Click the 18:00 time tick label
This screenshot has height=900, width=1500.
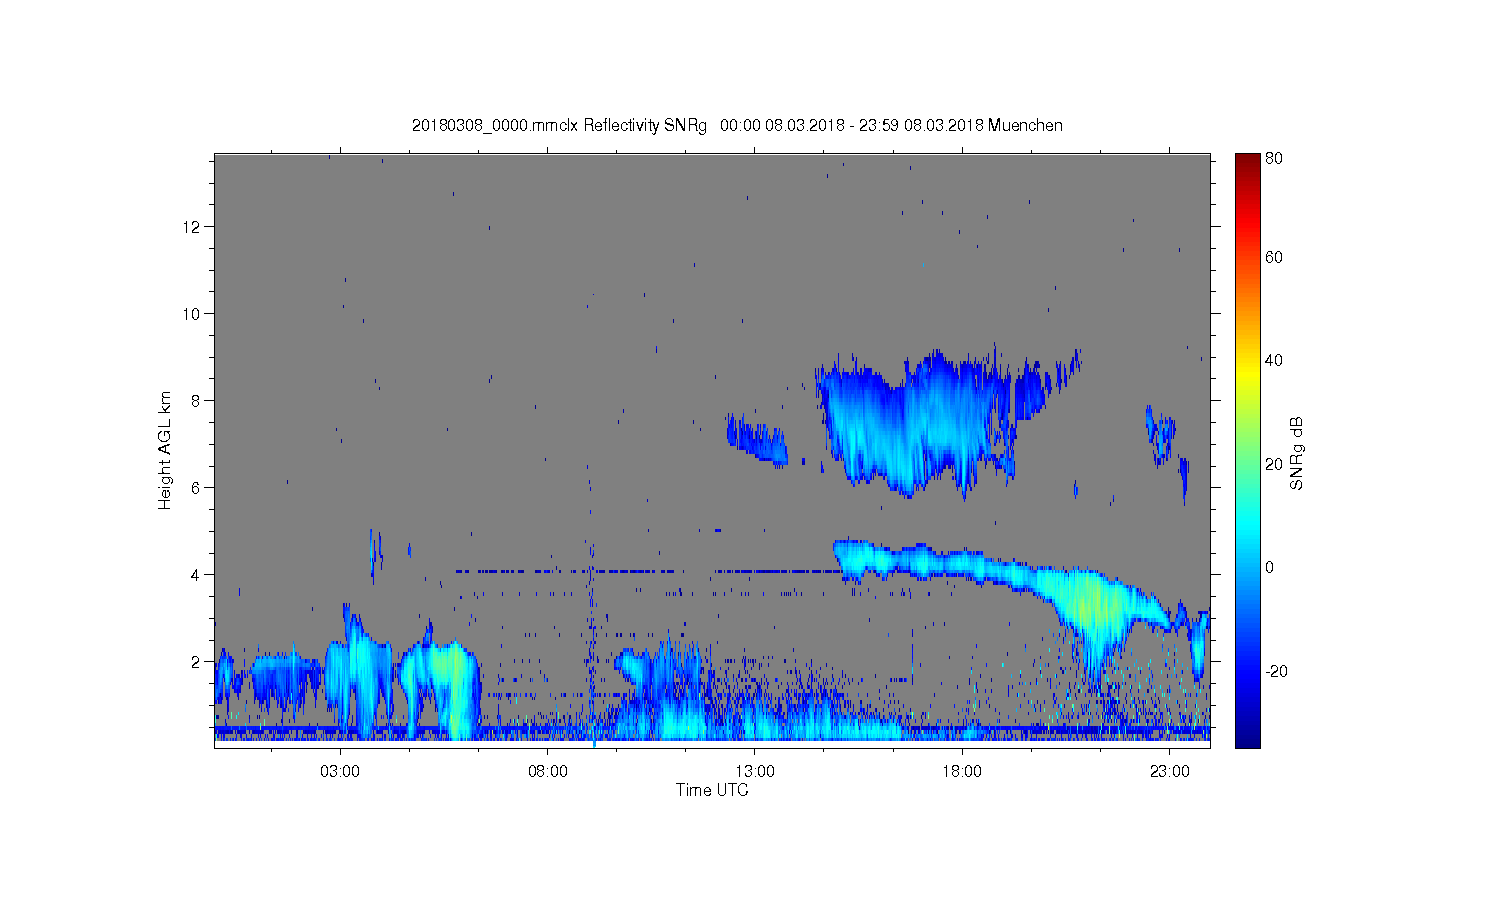[x=962, y=772]
